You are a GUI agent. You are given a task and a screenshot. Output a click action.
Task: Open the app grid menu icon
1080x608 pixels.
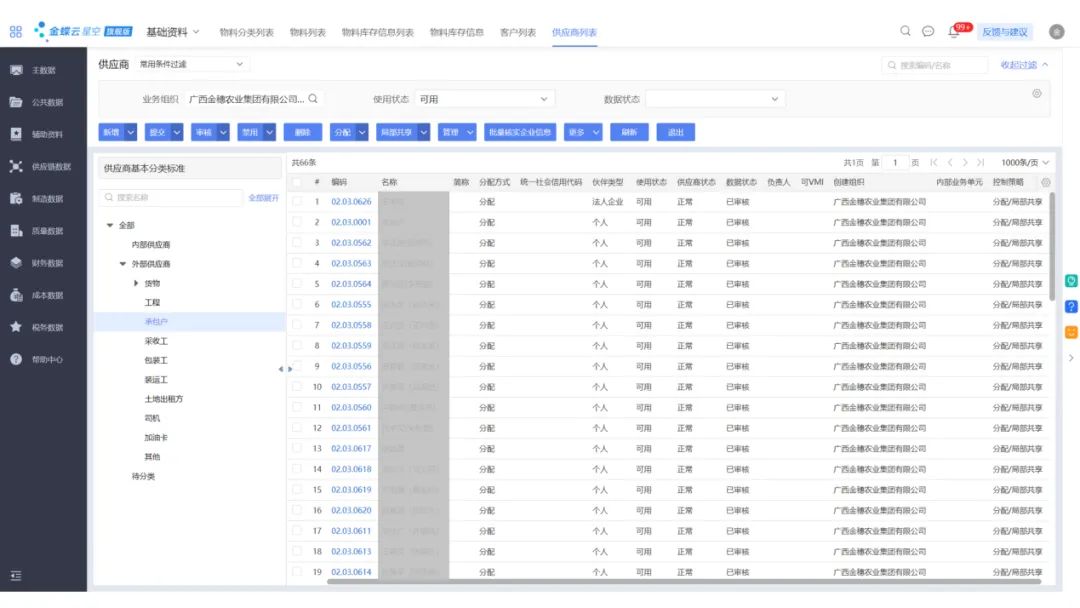[x=16, y=32]
